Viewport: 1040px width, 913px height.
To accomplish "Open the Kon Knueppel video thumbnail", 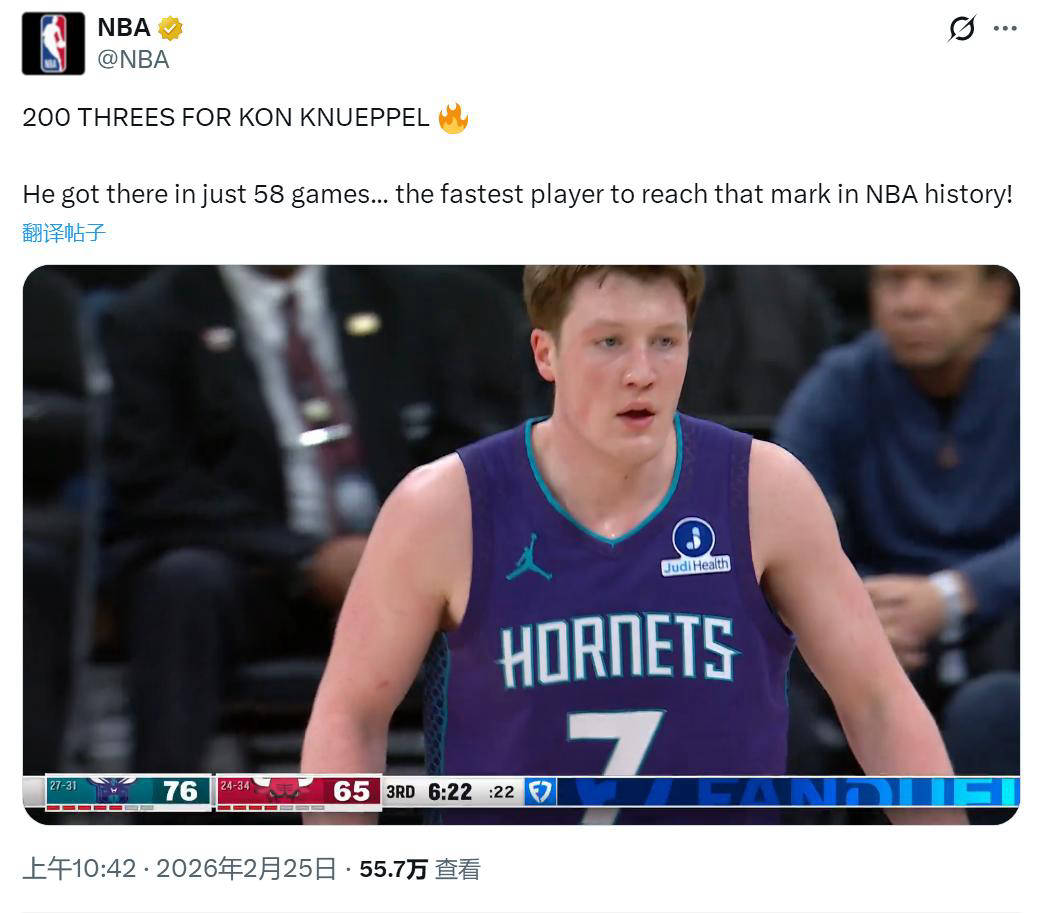I will tap(521, 545).
